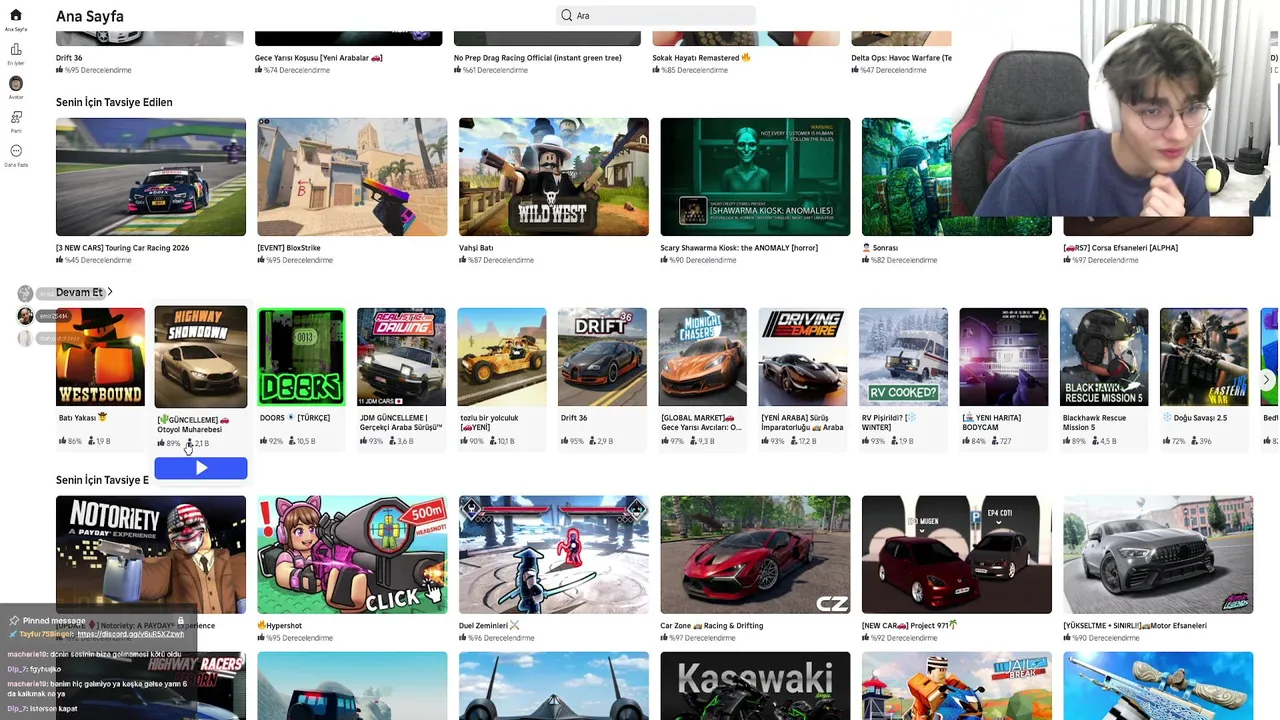Open the Jailbreak game thumbnail

pos(957,686)
